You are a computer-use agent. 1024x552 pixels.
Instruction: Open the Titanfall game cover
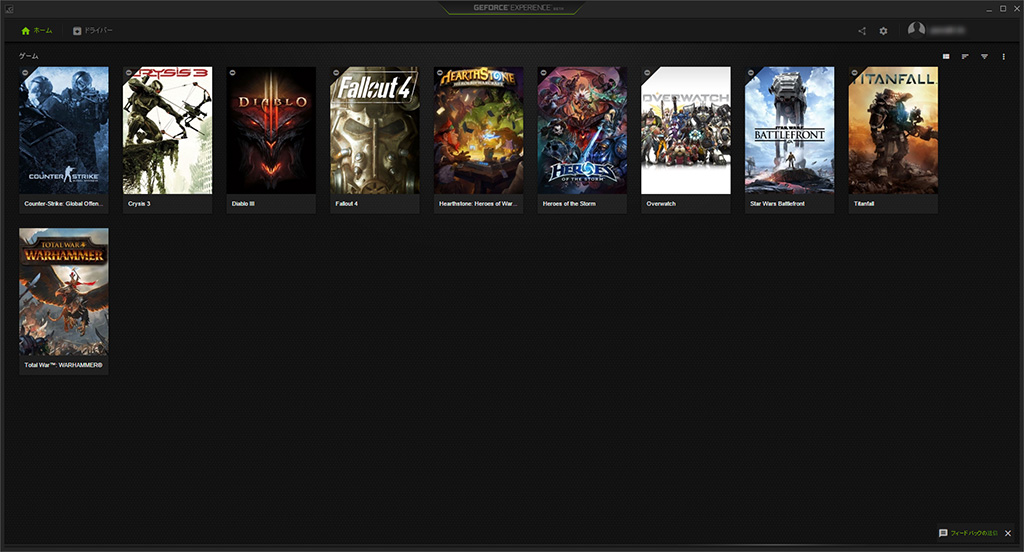pyautogui.click(x=893, y=130)
